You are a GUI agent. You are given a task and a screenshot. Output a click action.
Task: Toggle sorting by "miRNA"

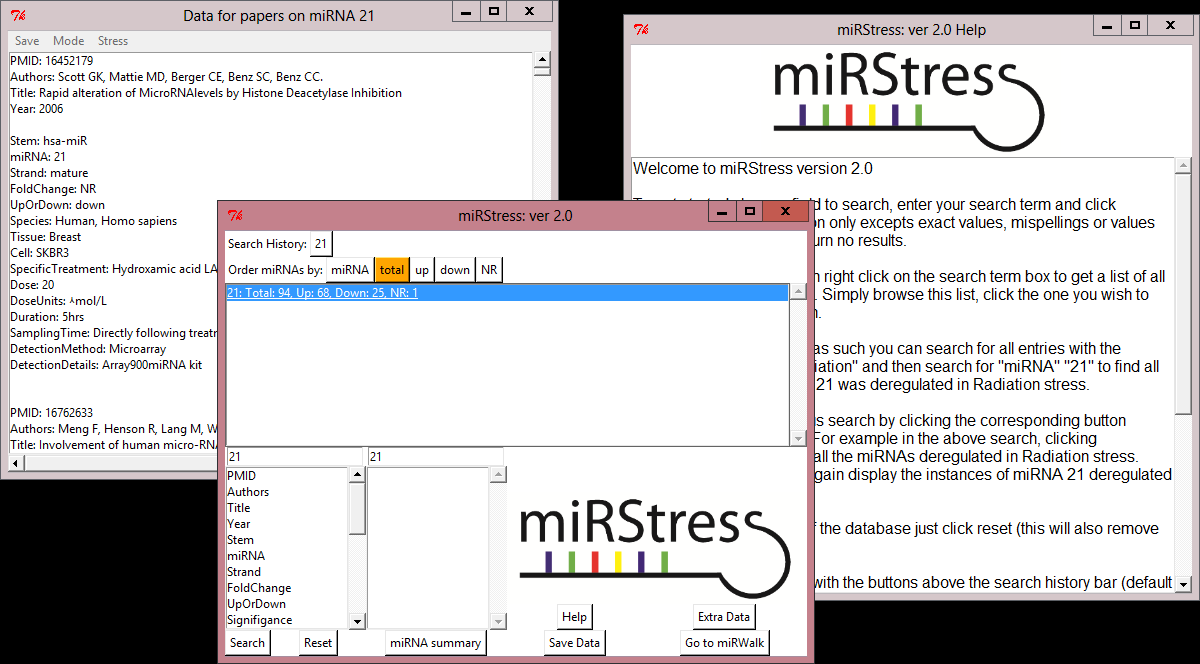click(x=351, y=269)
